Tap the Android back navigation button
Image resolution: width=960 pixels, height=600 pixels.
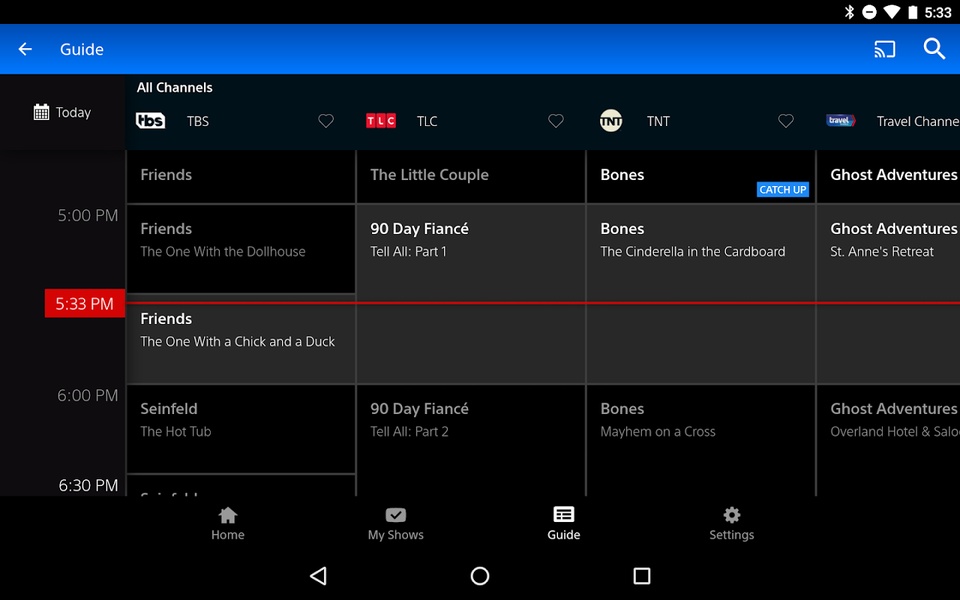coord(318,576)
